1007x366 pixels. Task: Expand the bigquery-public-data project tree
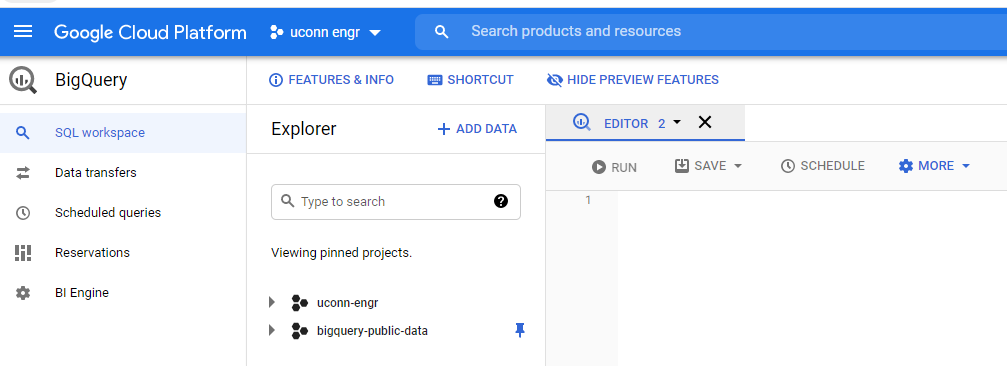click(272, 331)
